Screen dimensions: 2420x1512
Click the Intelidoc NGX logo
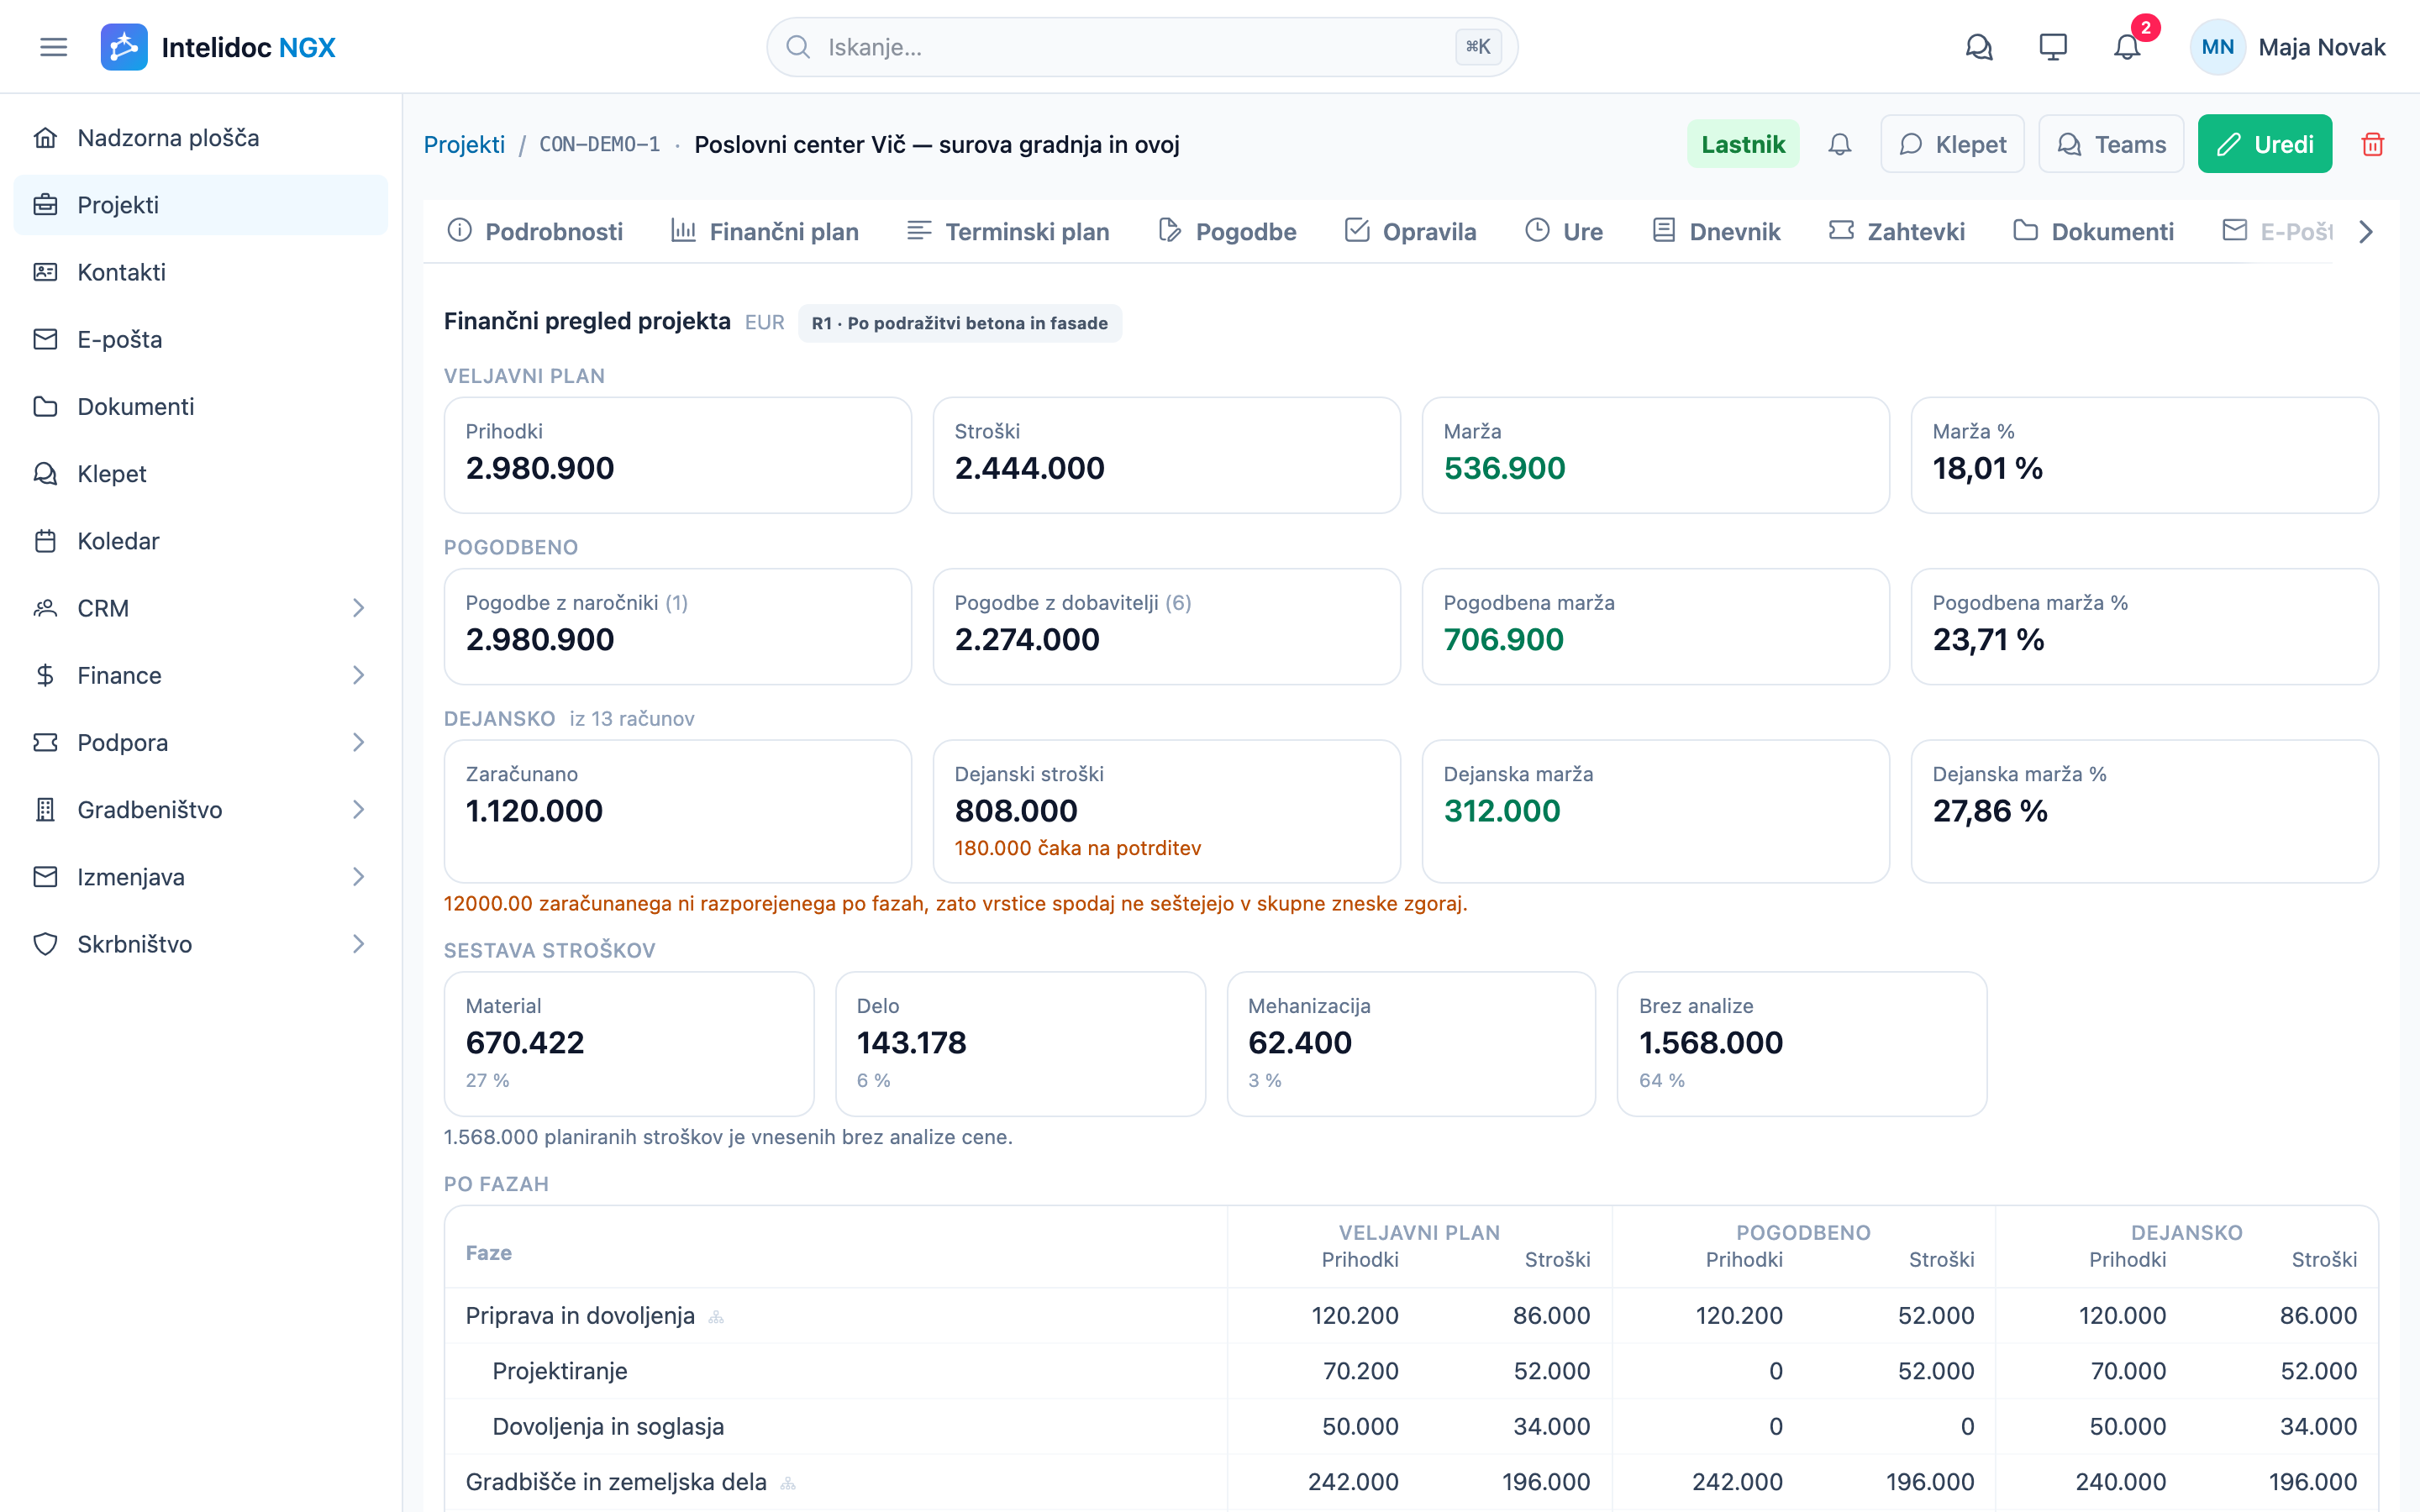pos(218,47)
